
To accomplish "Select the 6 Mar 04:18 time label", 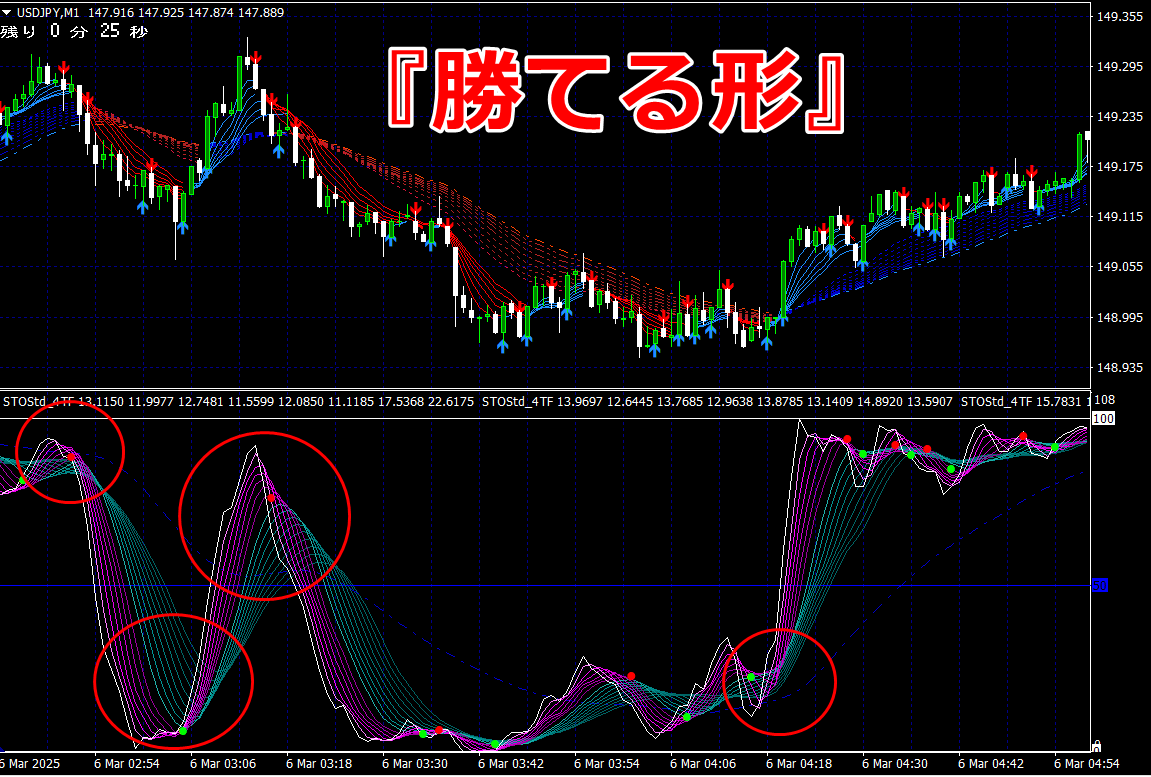I will tap(799, 764).
